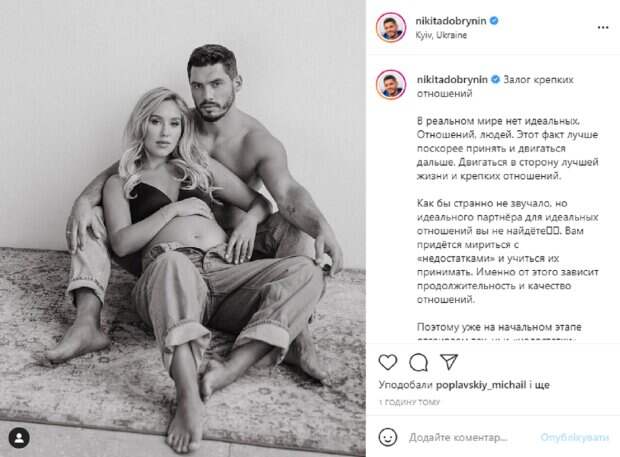620x457 pixels.
Task: Click the verified badge in the header
Action: 494,21
